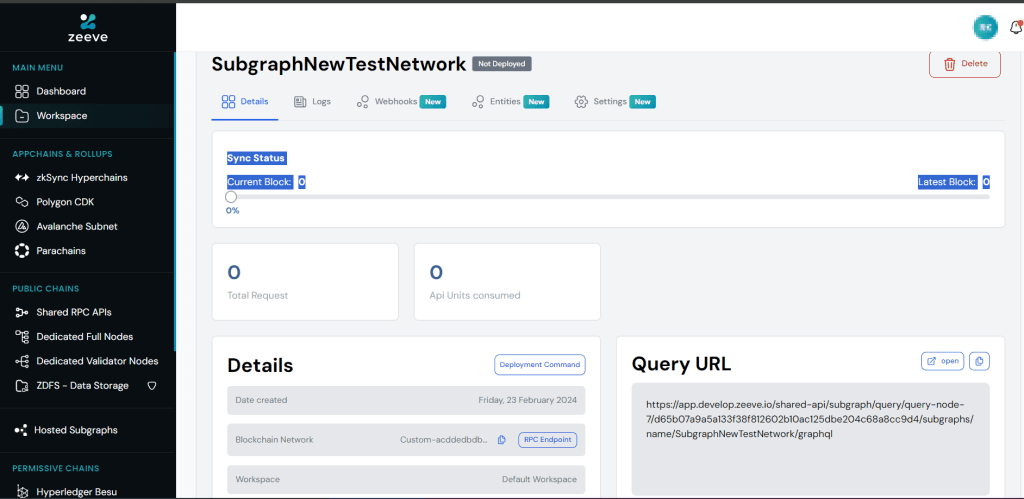The image size is (1024, 499).
Task: Open Polygon CDK
Action: point(65,202)
